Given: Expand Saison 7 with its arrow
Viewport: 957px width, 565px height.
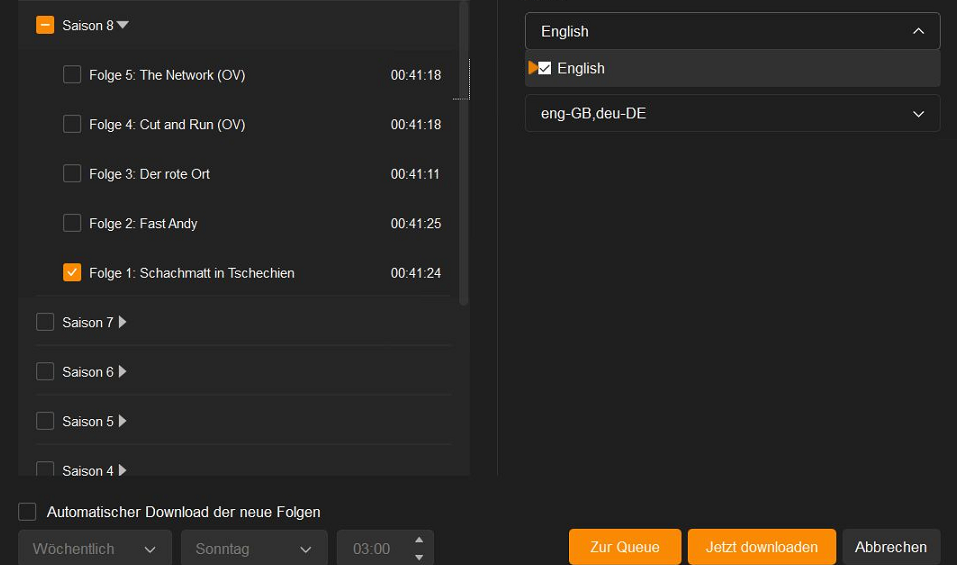Looking at the screenshot, I should click(x=123, y=322).
